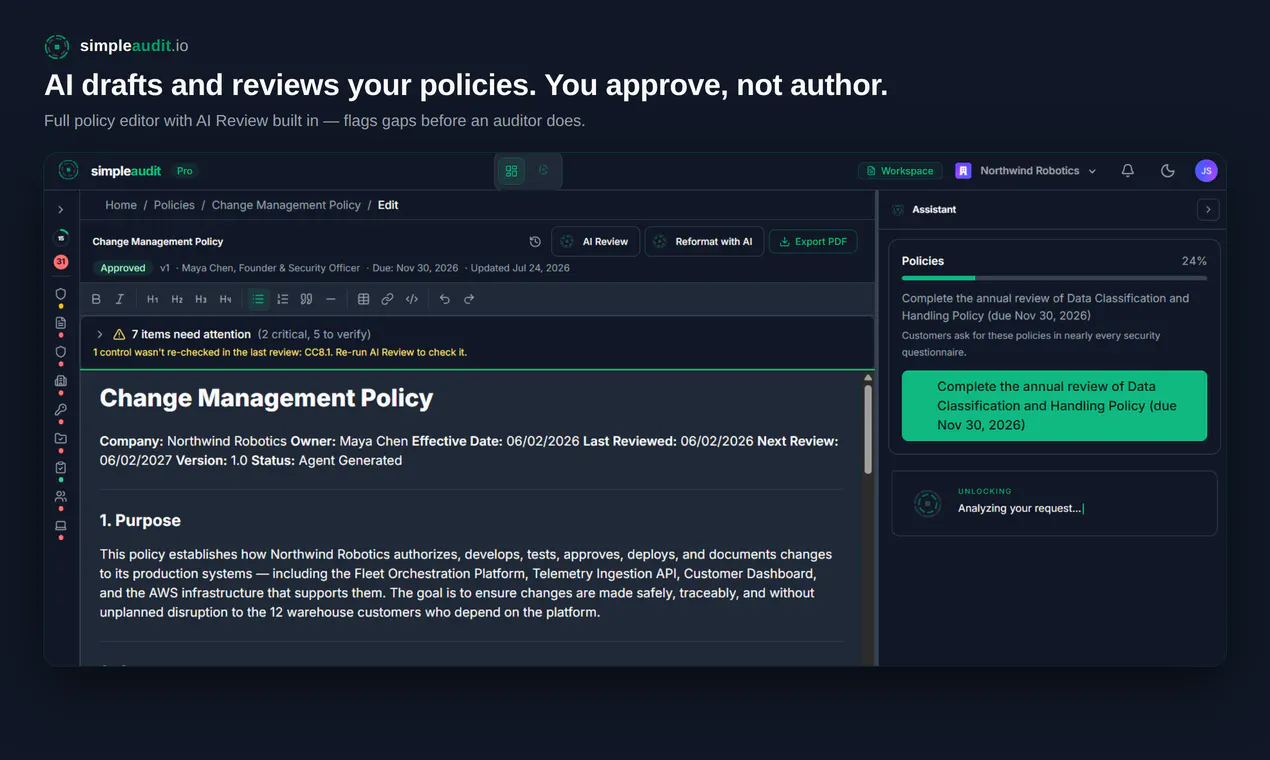This screenshot has height=760, width=1270.
Task: Click the Workspace button
Action: tap(900, 171)
